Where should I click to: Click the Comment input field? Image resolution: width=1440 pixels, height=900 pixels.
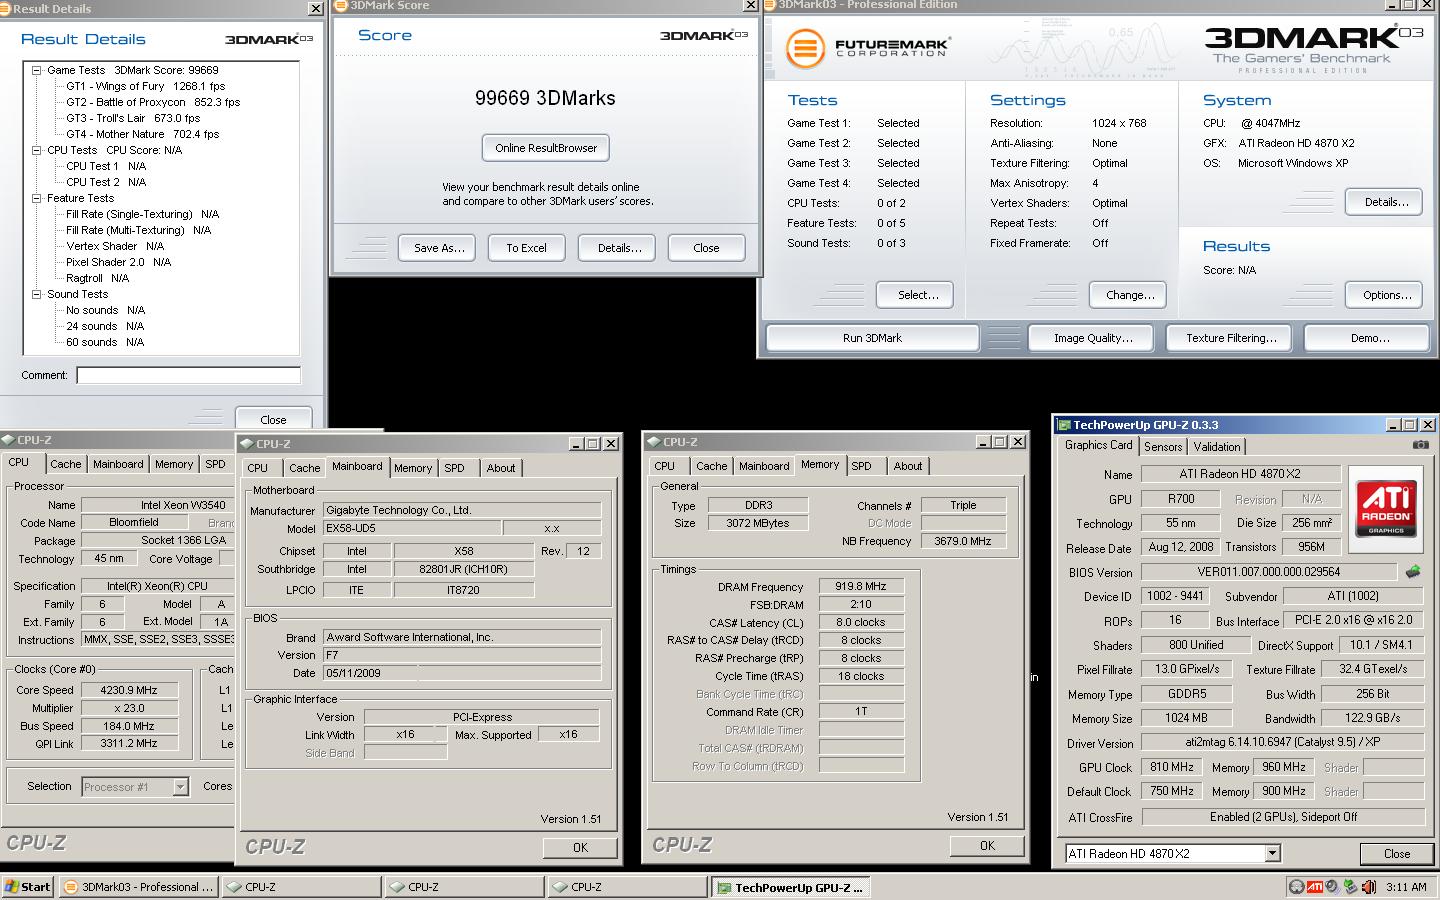[189, 375]
